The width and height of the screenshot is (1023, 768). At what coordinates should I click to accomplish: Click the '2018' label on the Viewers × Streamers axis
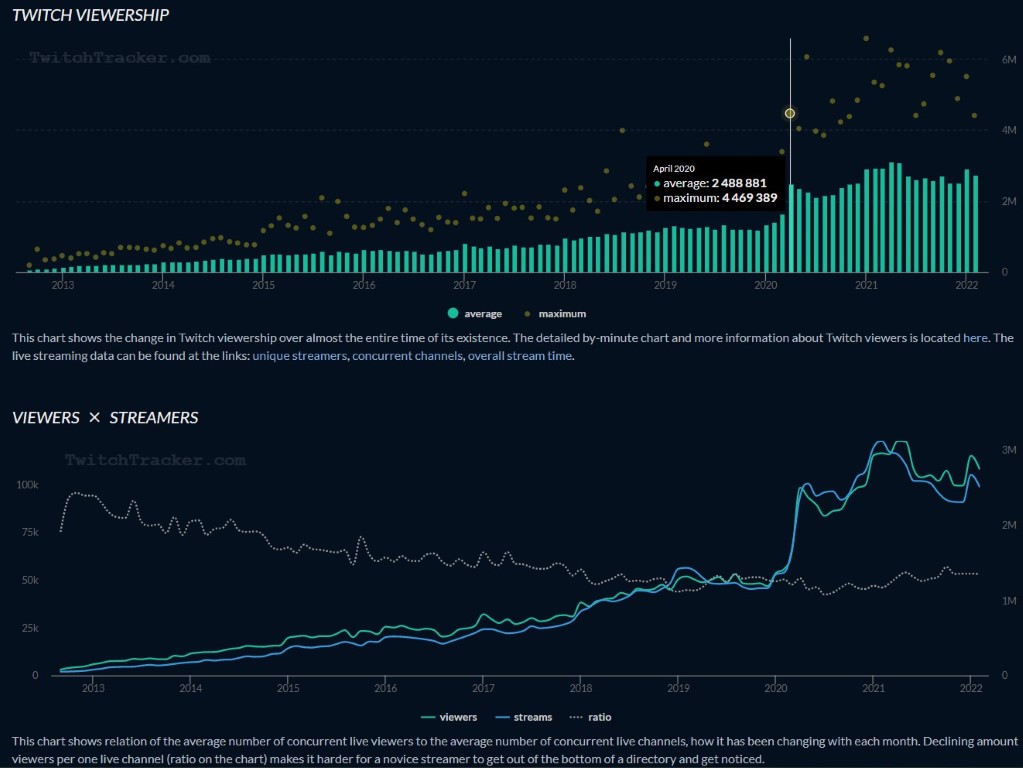pyautogui.click(x=581, y=688)
